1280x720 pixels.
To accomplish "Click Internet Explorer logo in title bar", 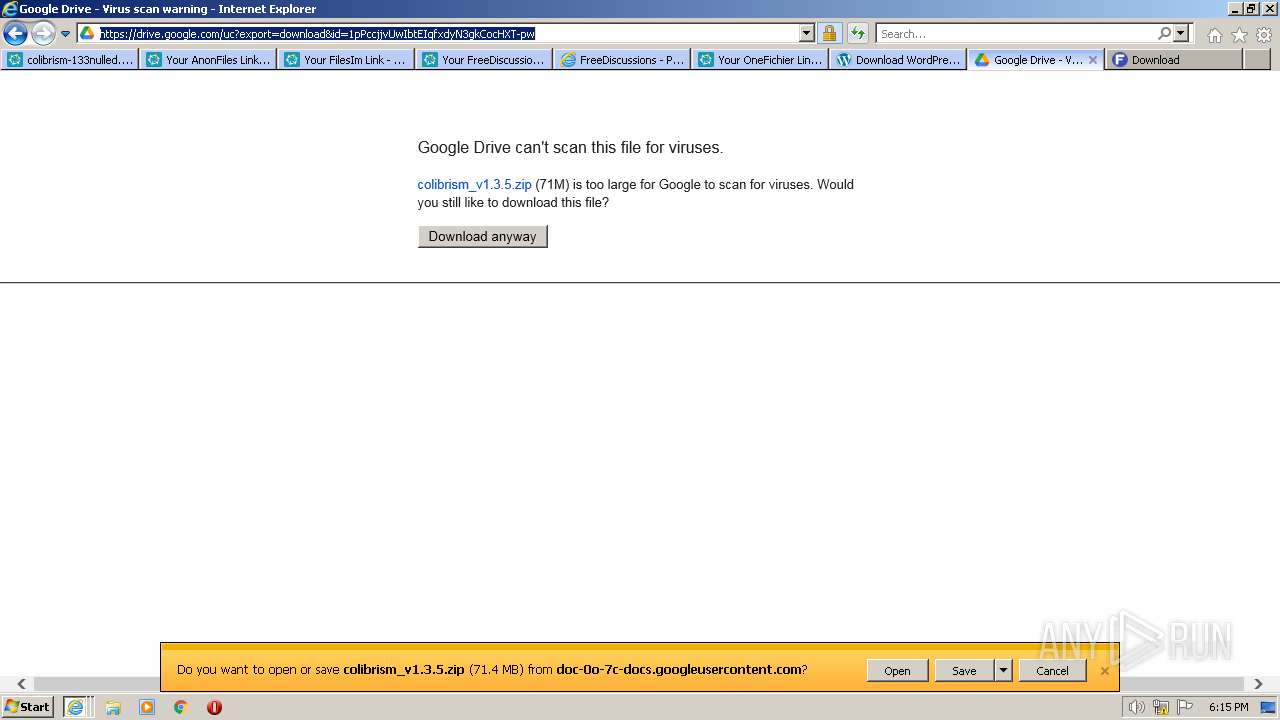I will 9,9.
